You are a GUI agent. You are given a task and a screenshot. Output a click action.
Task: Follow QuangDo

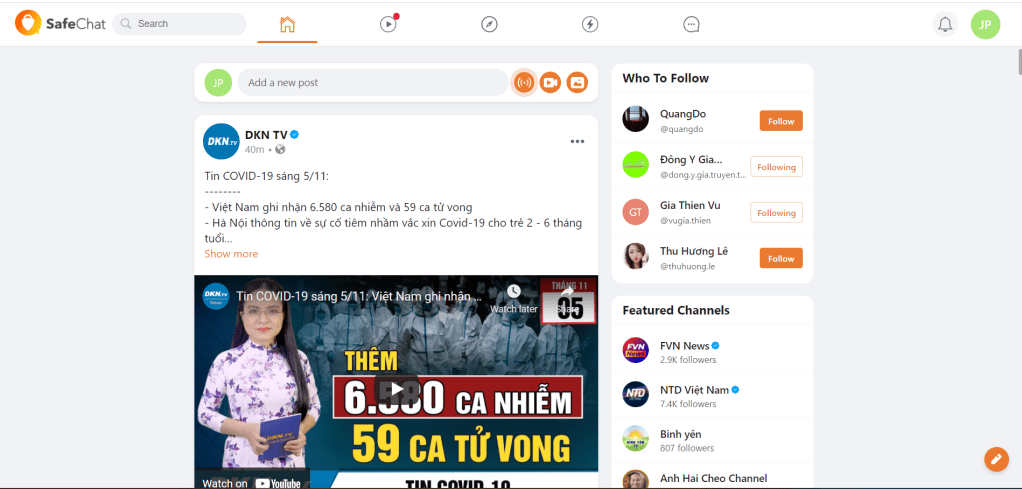780,121
